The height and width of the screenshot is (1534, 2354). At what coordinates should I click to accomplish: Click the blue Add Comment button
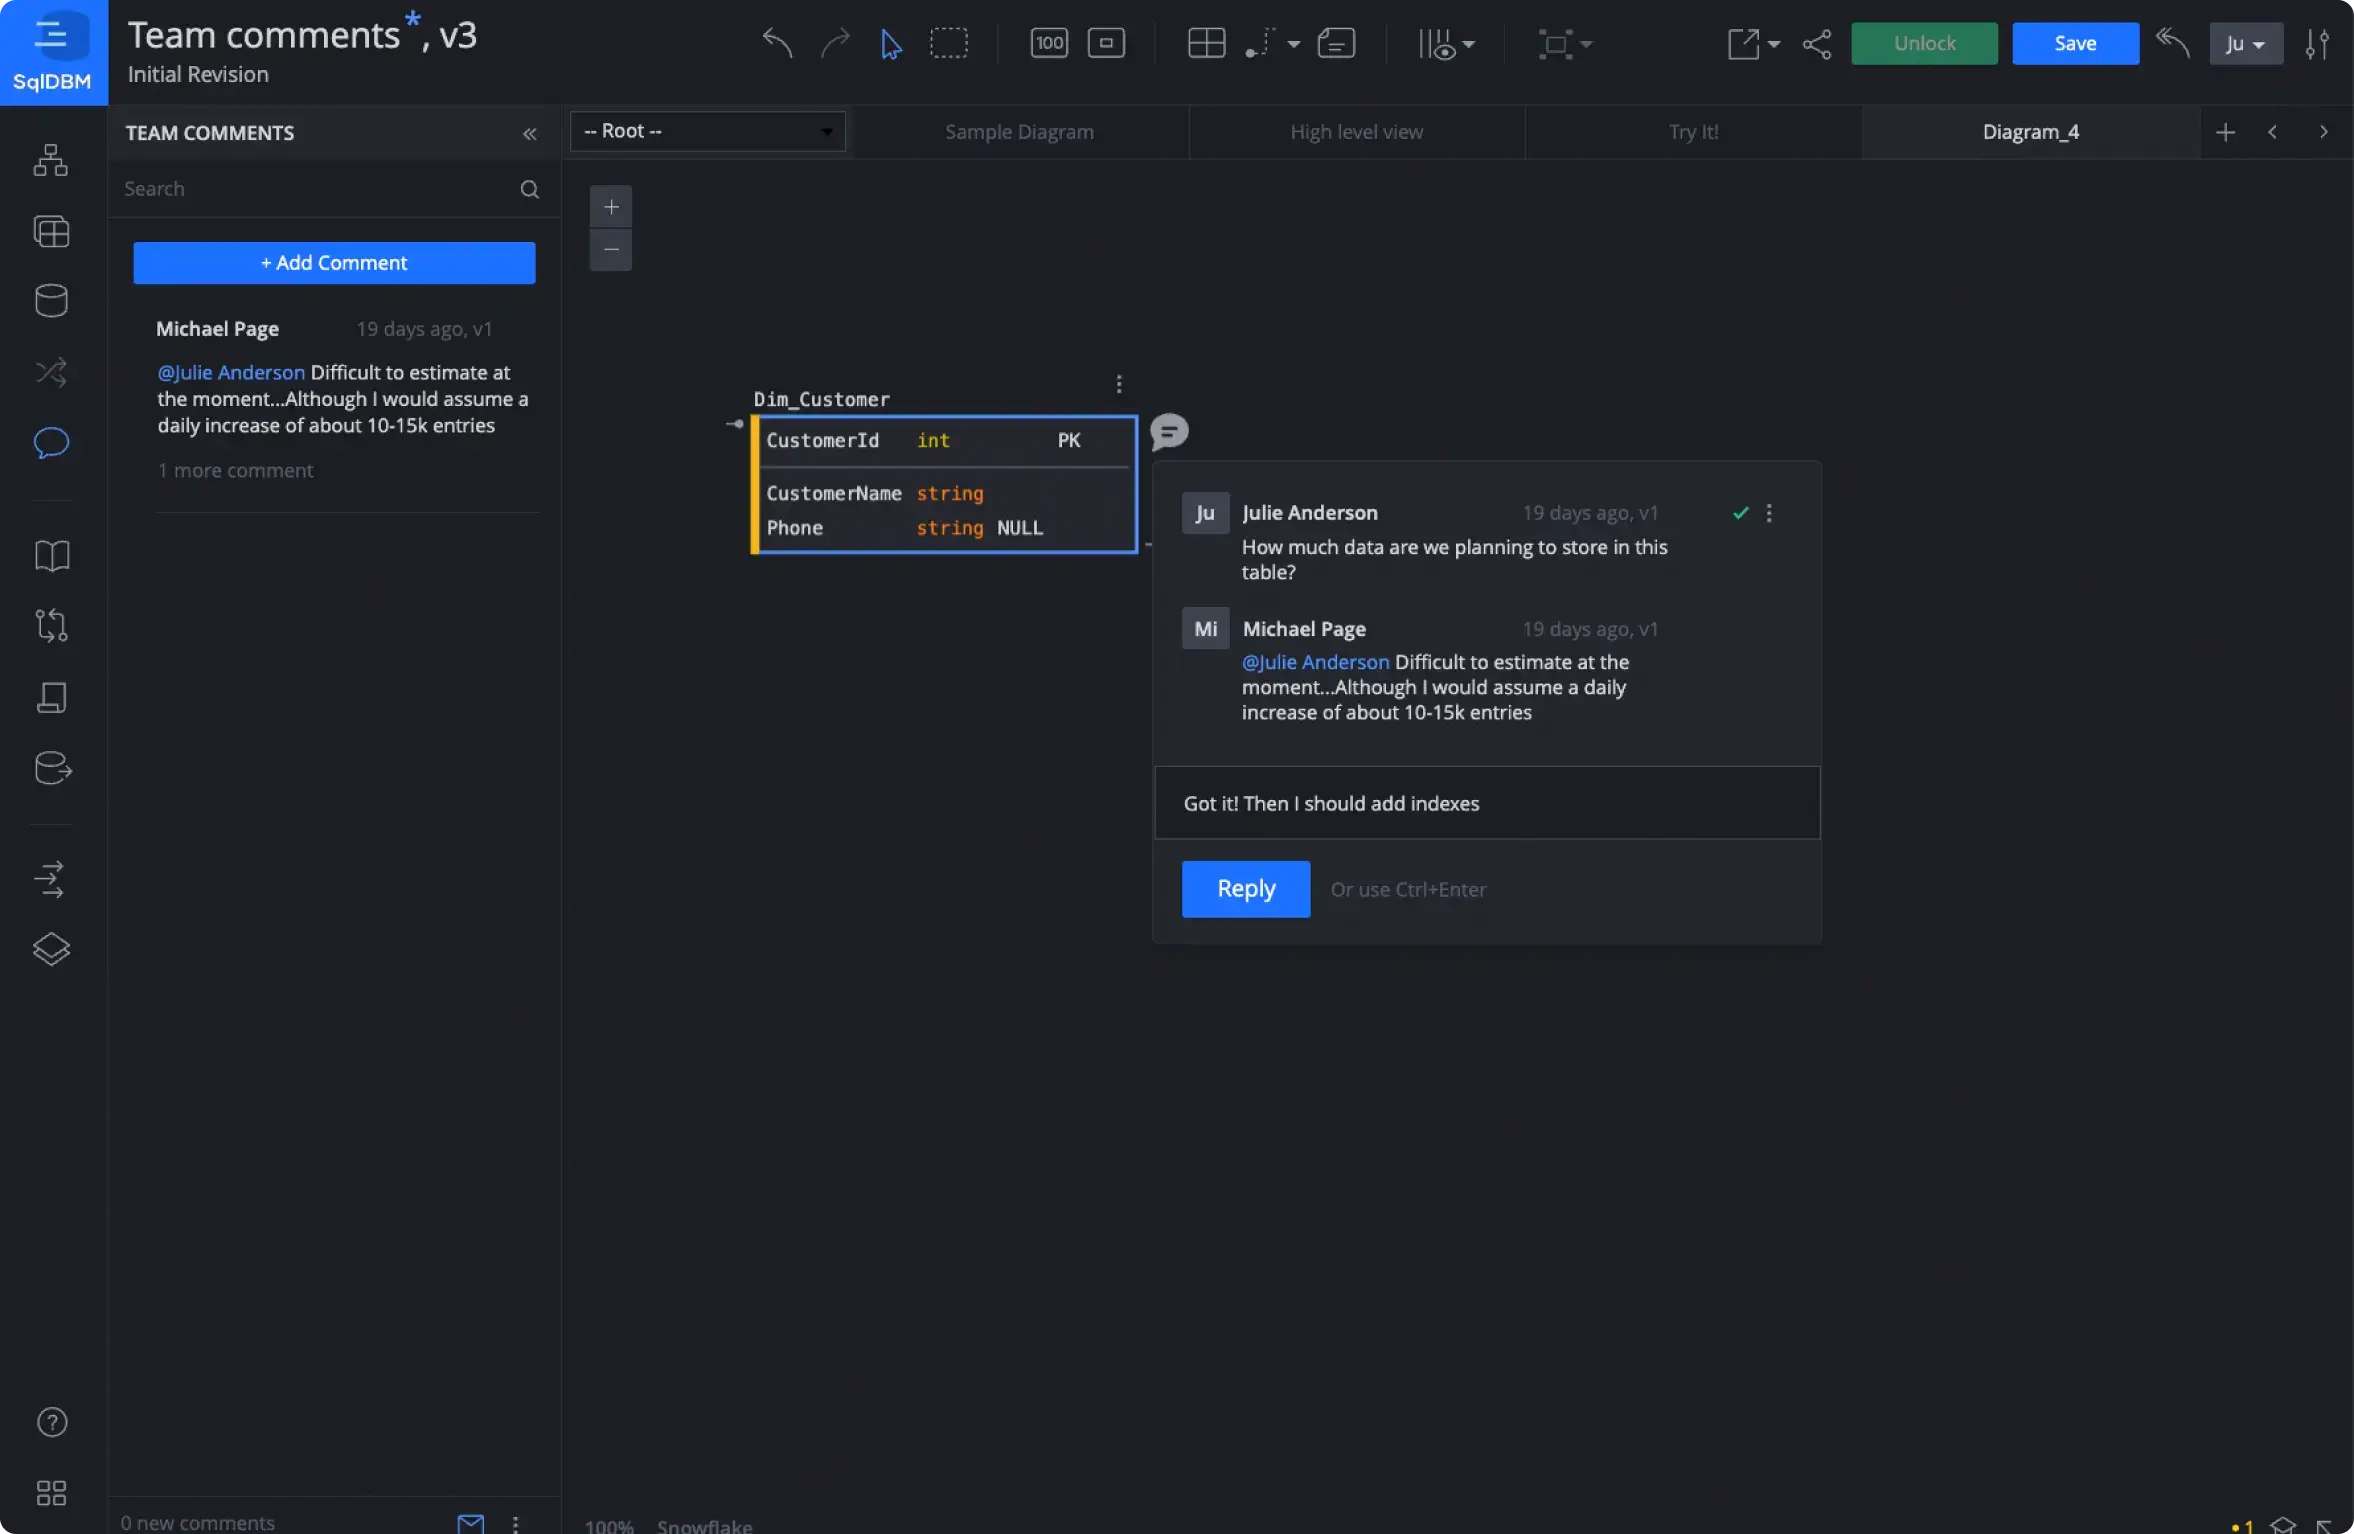click(334, 262)
